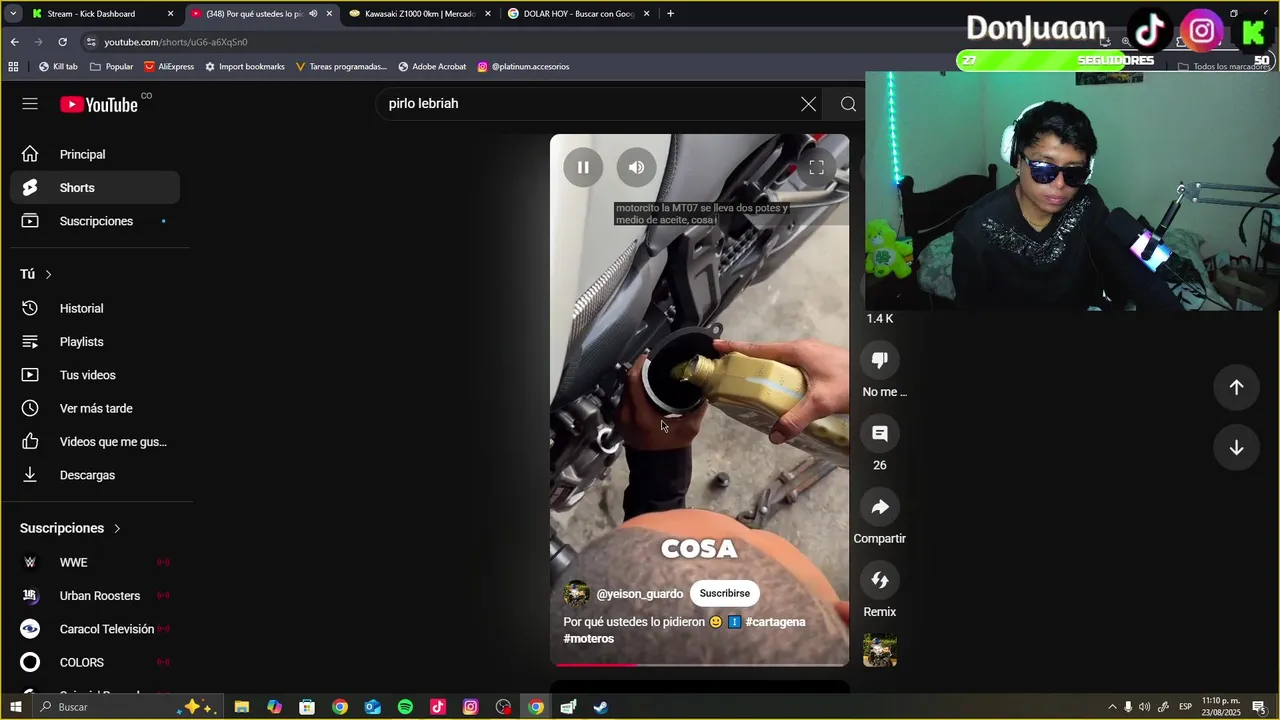Image resolution: width=1280 pixels, height=720 pixels.
Task: Reload the page with refresh icon
Action: point(62,42)
